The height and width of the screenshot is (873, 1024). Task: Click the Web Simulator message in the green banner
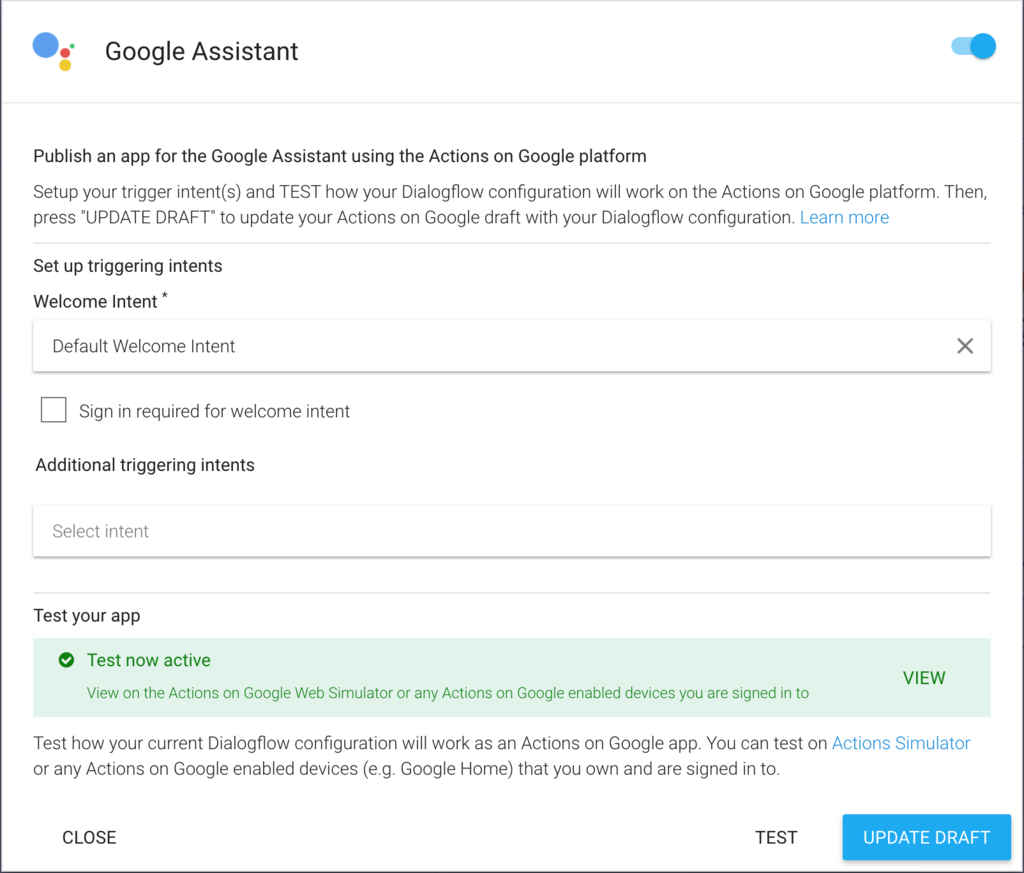click(x=448, y=693)
